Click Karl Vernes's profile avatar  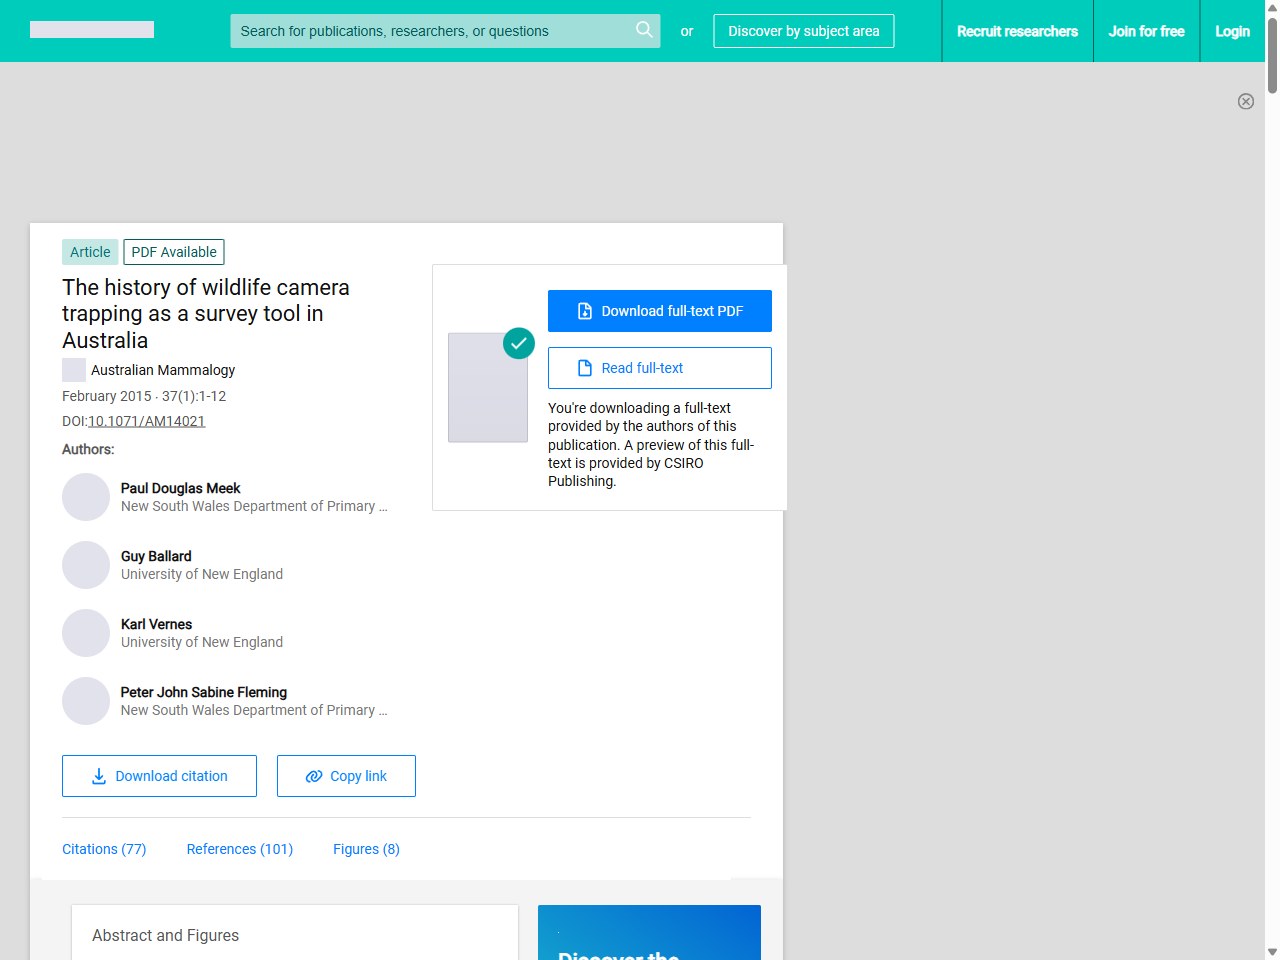(x=86, y=633)
